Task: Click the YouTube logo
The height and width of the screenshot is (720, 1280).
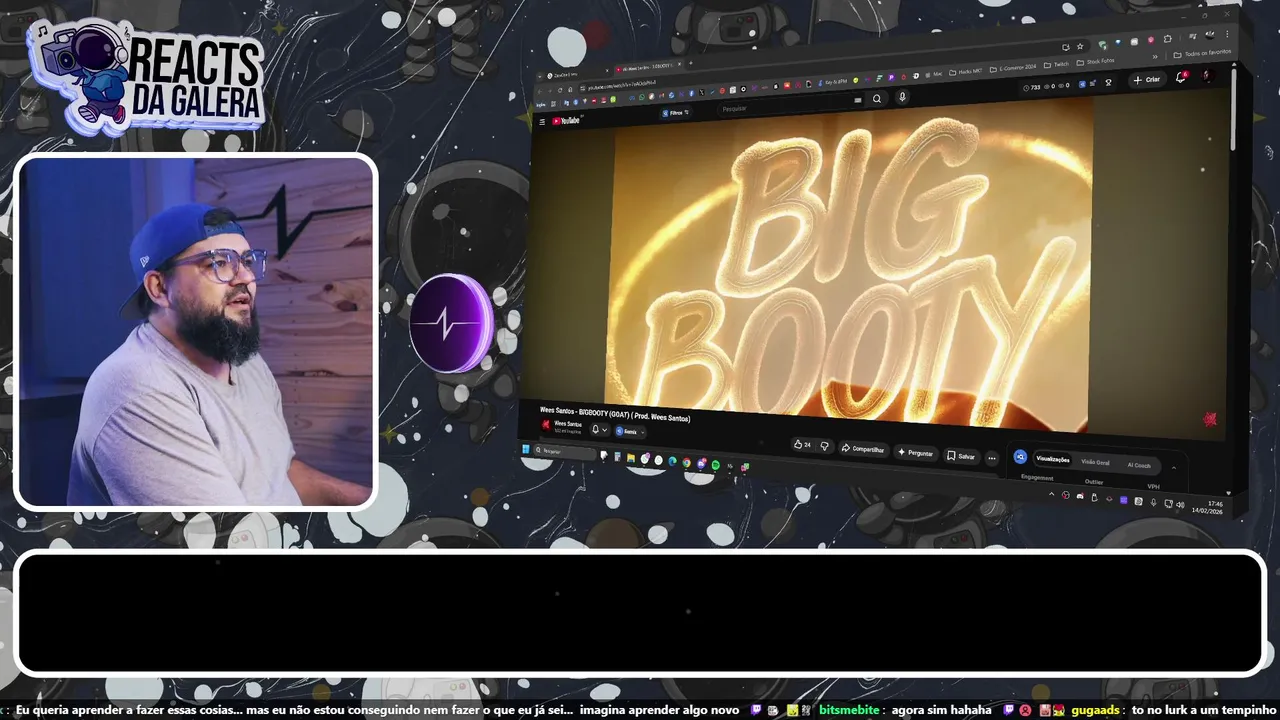Action: 566,121
